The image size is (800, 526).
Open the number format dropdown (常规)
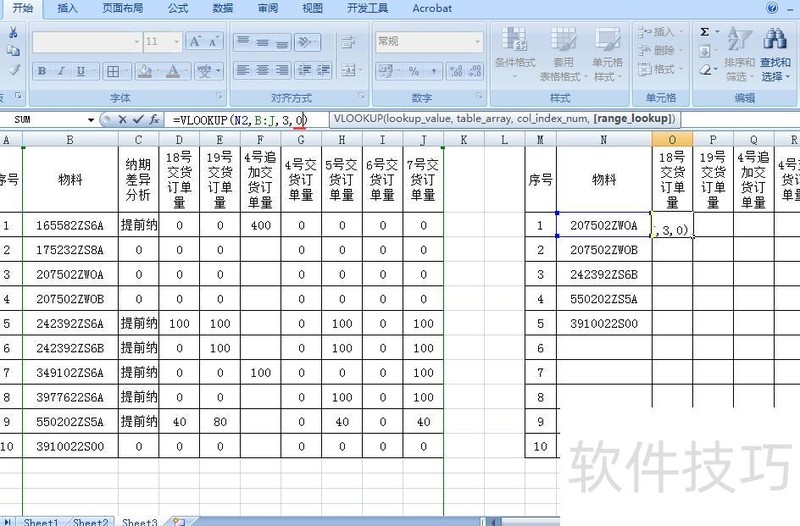point(477,42)
